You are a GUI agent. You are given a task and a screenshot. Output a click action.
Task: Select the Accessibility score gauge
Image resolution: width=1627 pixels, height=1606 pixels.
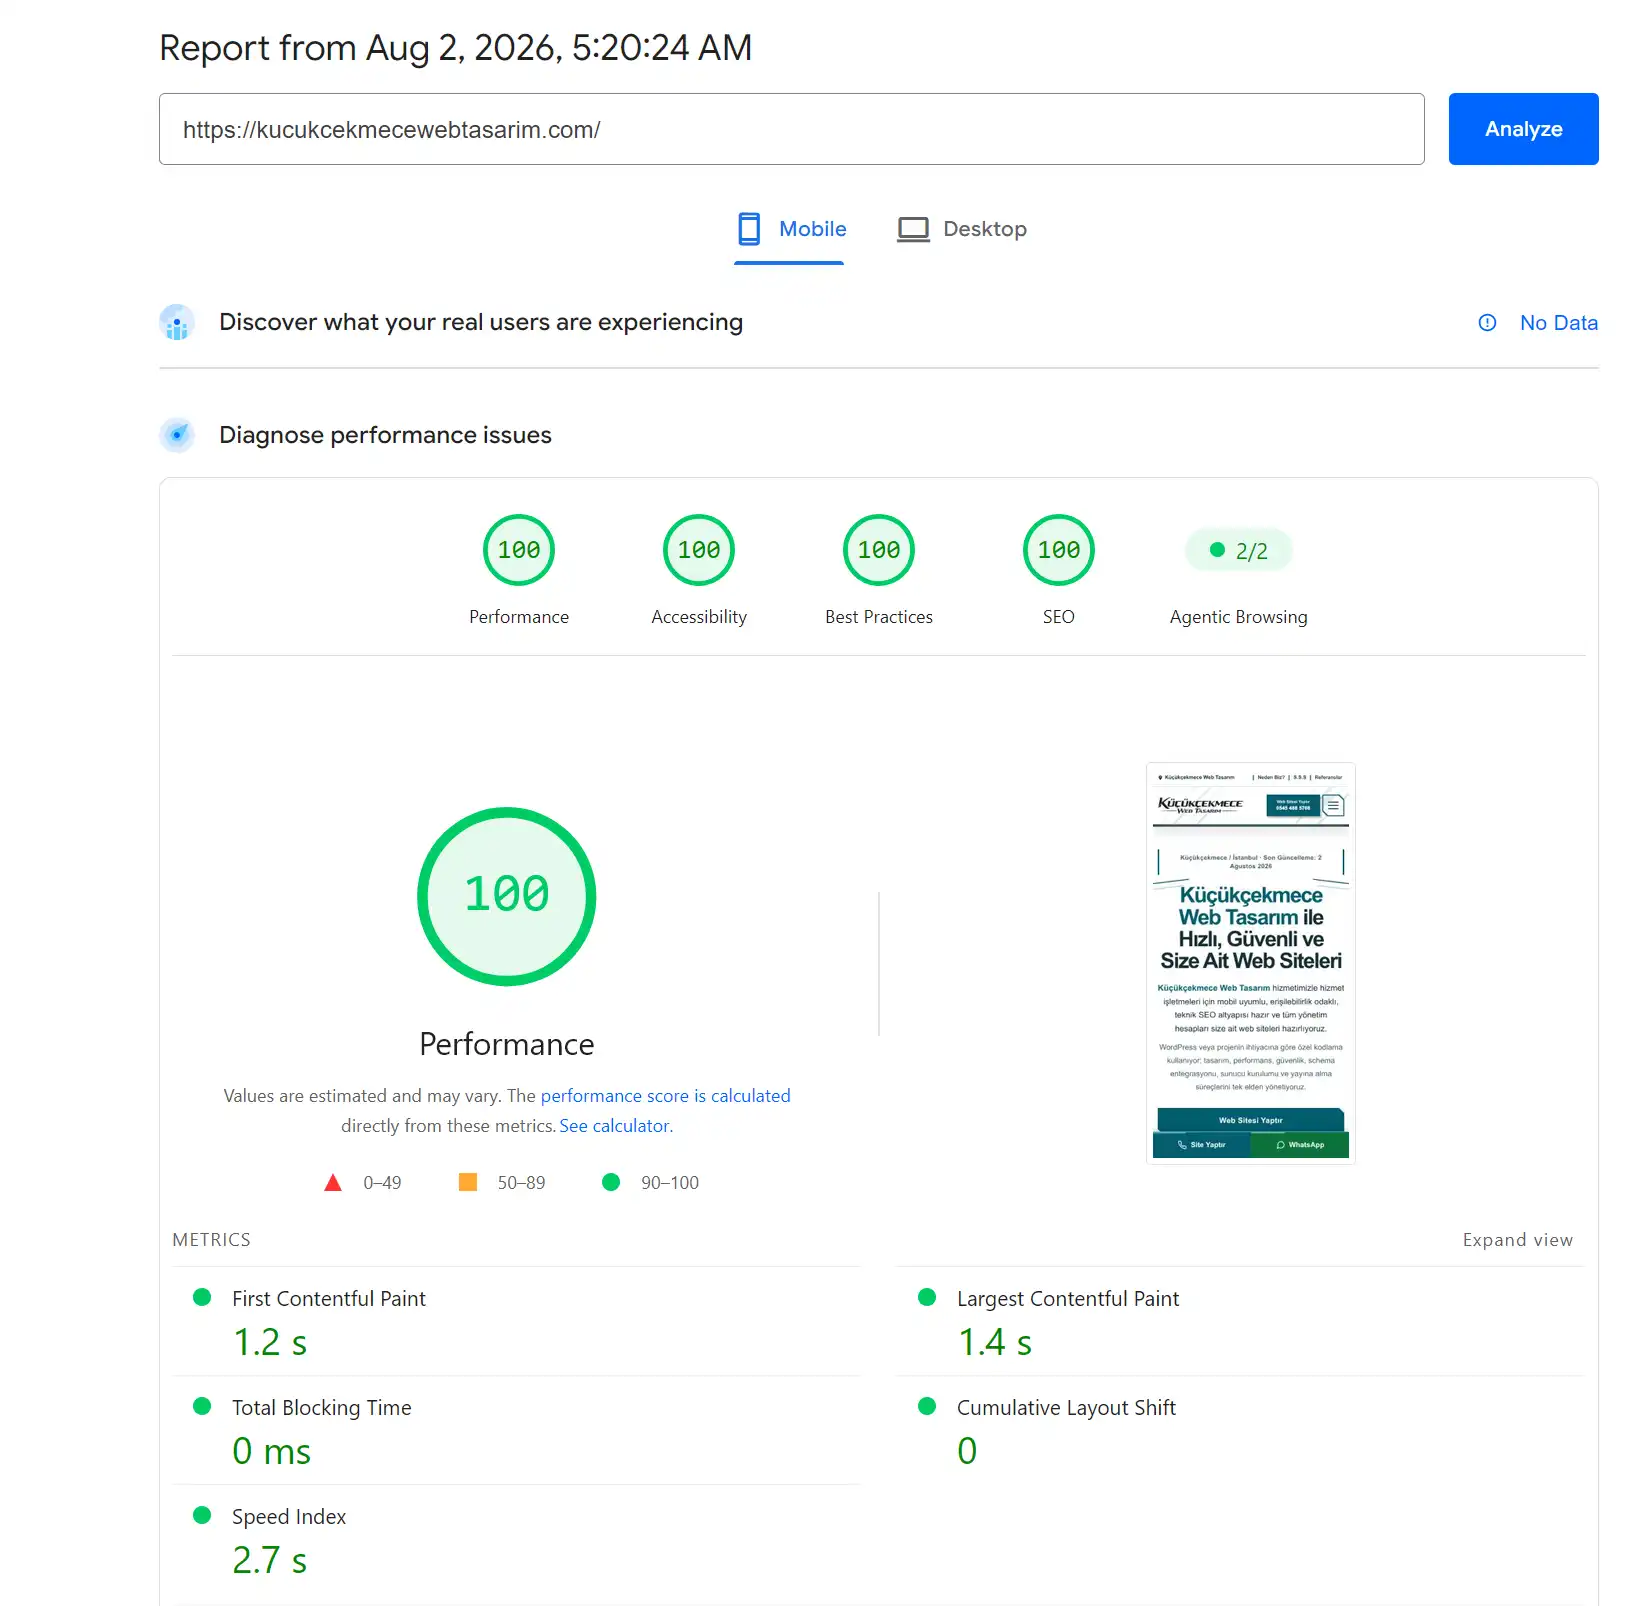699,550
